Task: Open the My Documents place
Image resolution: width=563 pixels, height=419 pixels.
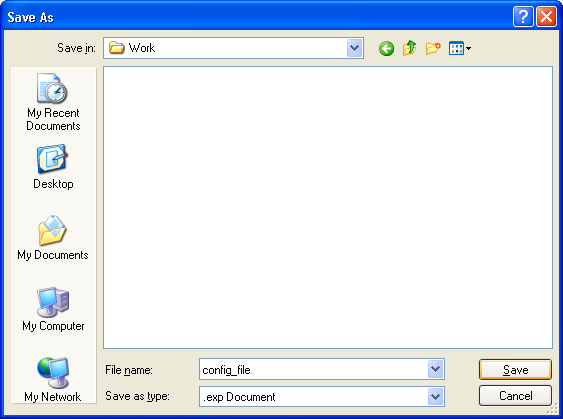Action: [53, 238]
